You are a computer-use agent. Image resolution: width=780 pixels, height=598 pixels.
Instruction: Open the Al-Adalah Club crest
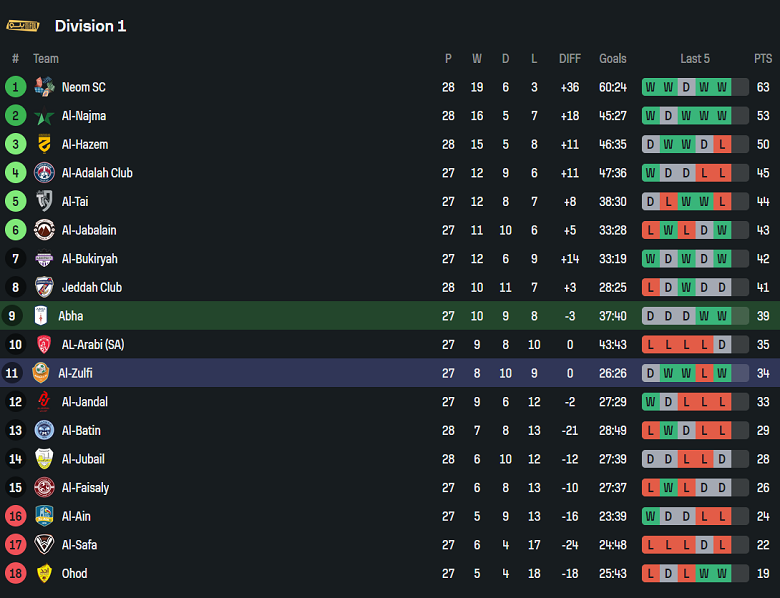tap(44, 173)
